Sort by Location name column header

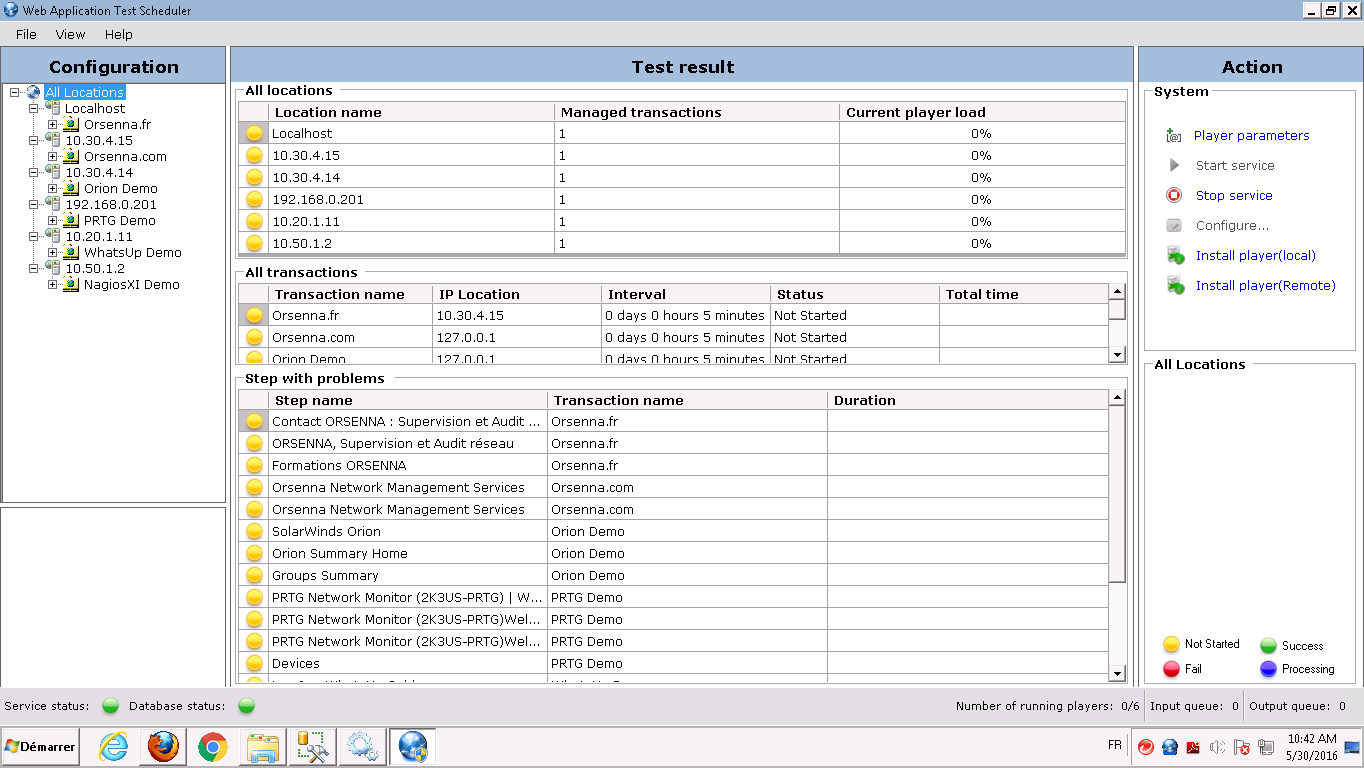(411, 112)
